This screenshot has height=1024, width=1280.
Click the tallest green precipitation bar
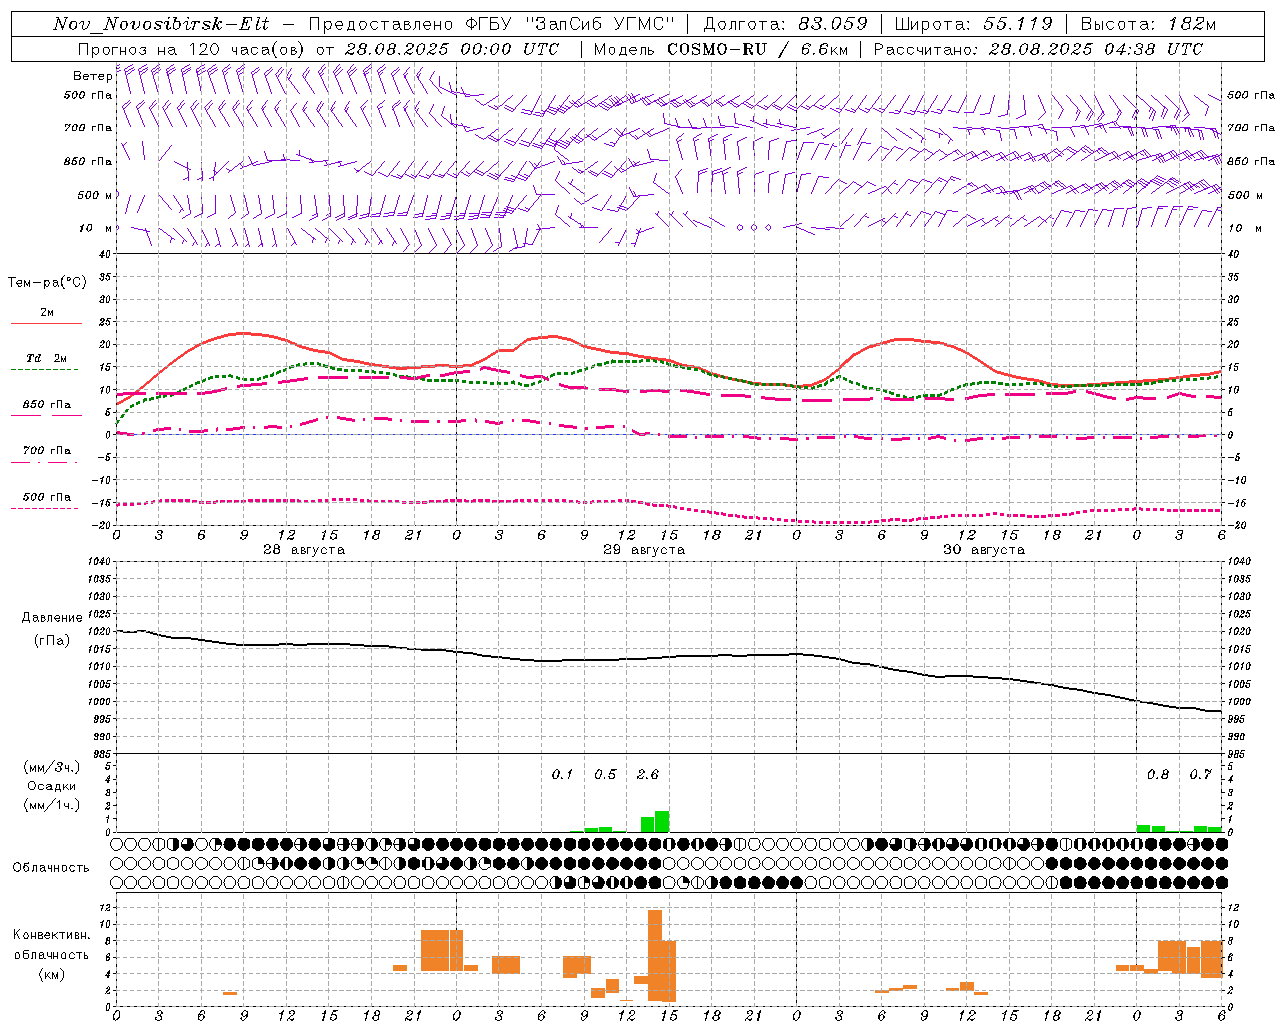point(662,821)
